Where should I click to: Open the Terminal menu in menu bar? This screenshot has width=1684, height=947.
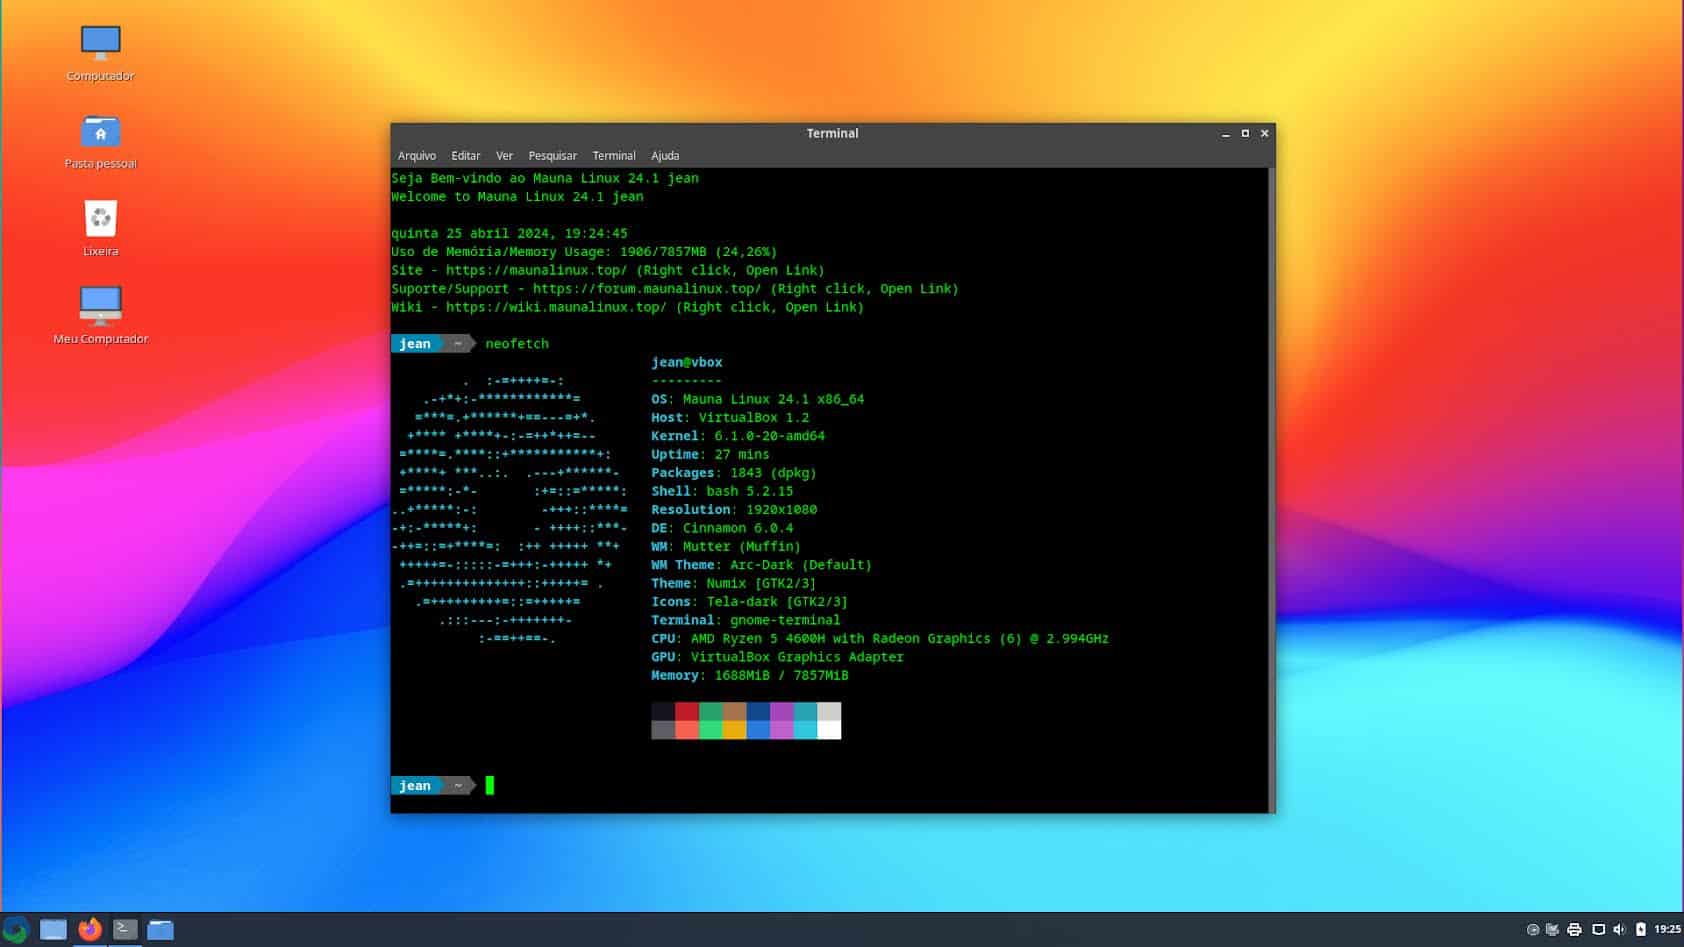(x=614, y=156)
